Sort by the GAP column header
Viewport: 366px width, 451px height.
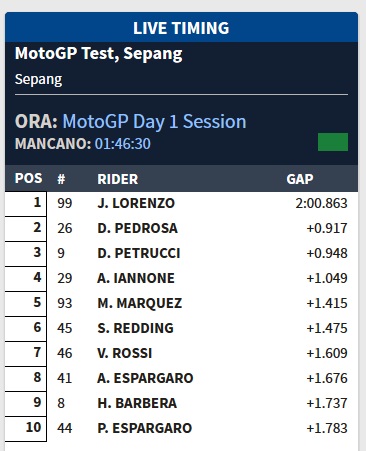[x=300, y=179]
